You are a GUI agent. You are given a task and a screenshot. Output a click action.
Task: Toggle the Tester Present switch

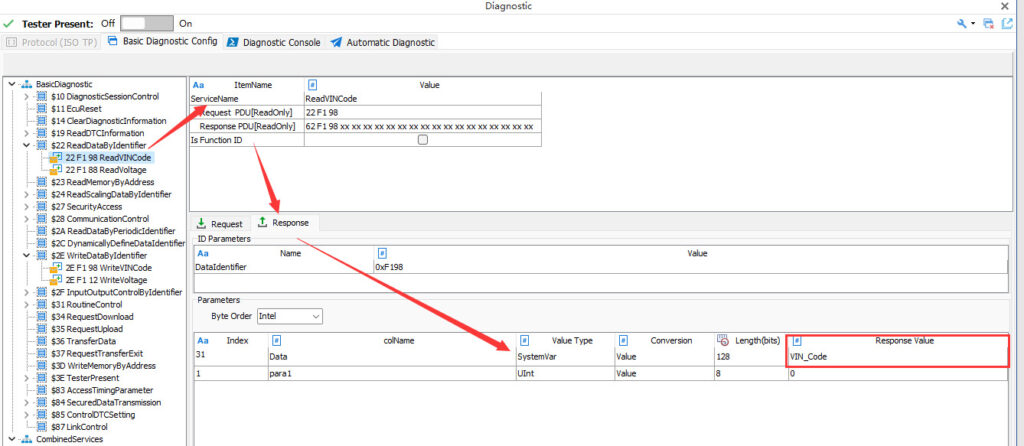[148, 23]
